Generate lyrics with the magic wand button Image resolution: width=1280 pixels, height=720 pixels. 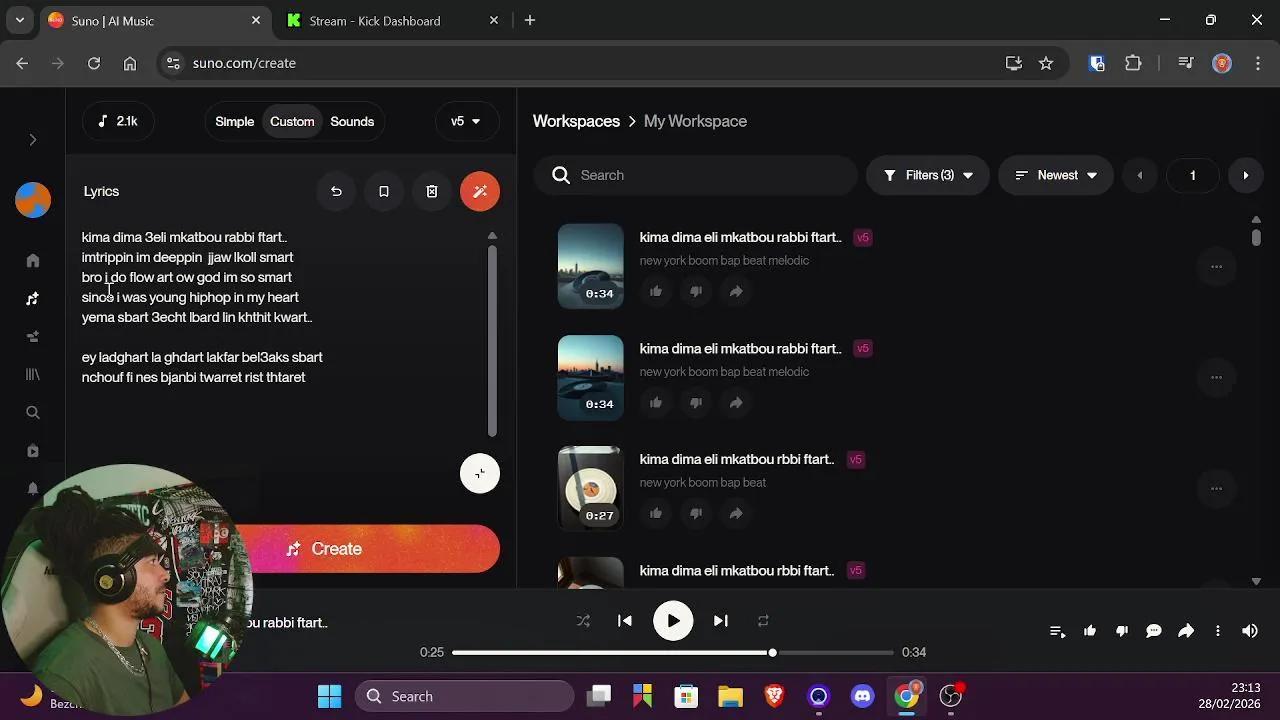click(480, 191)
